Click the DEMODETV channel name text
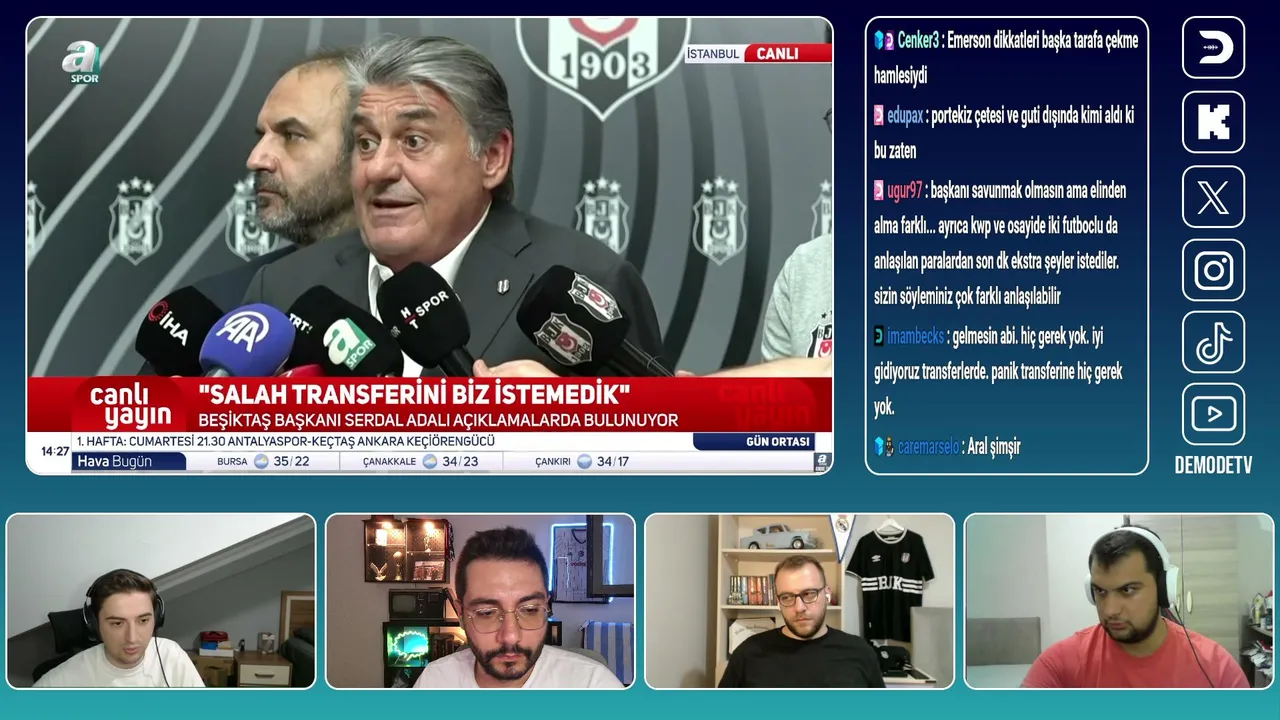Screen dimensions: 1280x720 pyautogui.click(x=1213, y=466)
